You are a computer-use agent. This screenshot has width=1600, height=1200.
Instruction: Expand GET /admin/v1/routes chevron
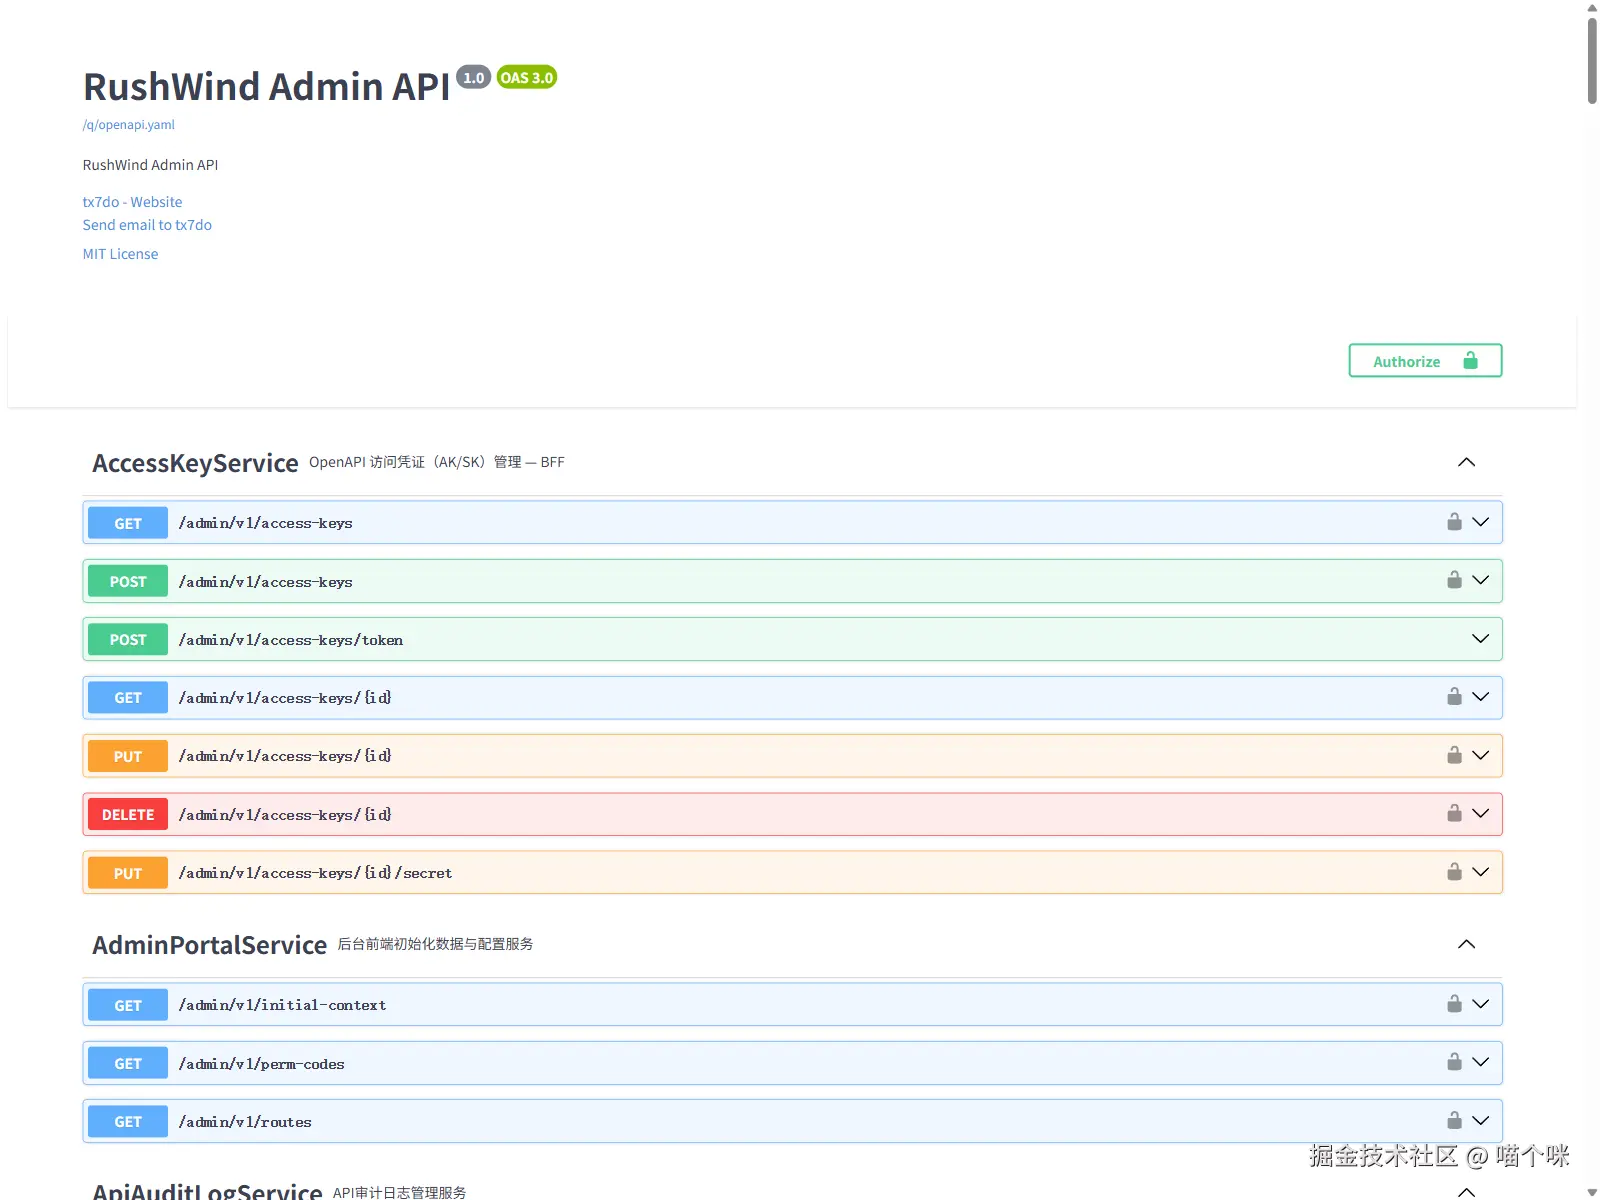tap(1481, 1121)
